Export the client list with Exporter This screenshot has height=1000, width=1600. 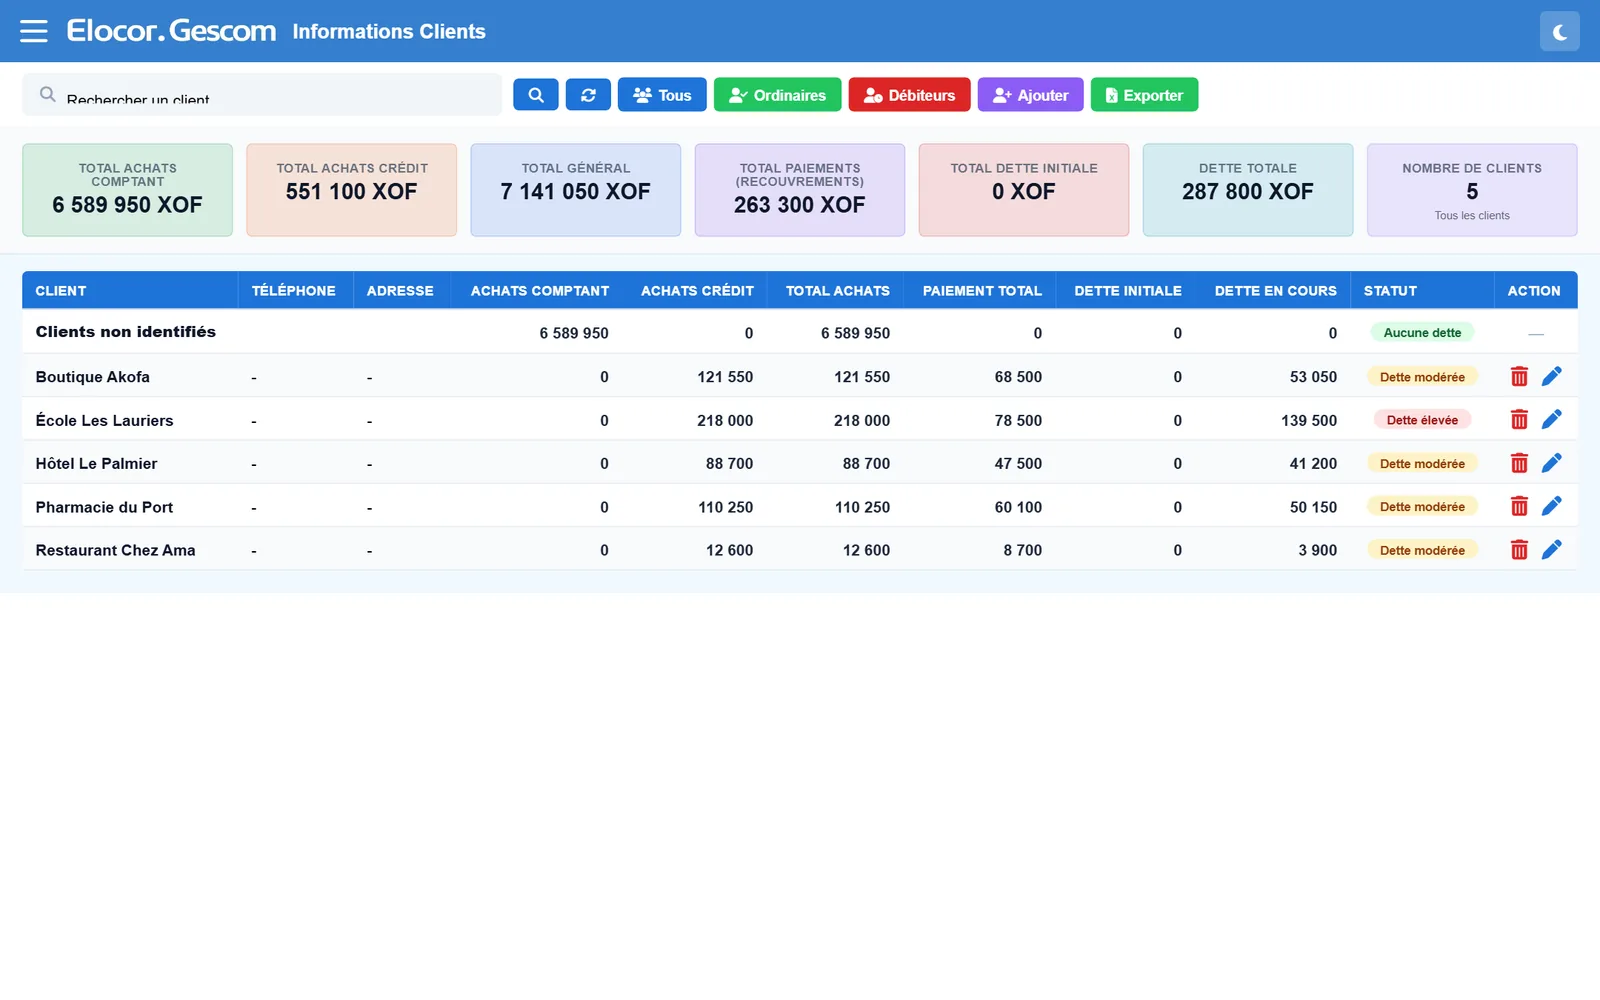point(1144,95)
